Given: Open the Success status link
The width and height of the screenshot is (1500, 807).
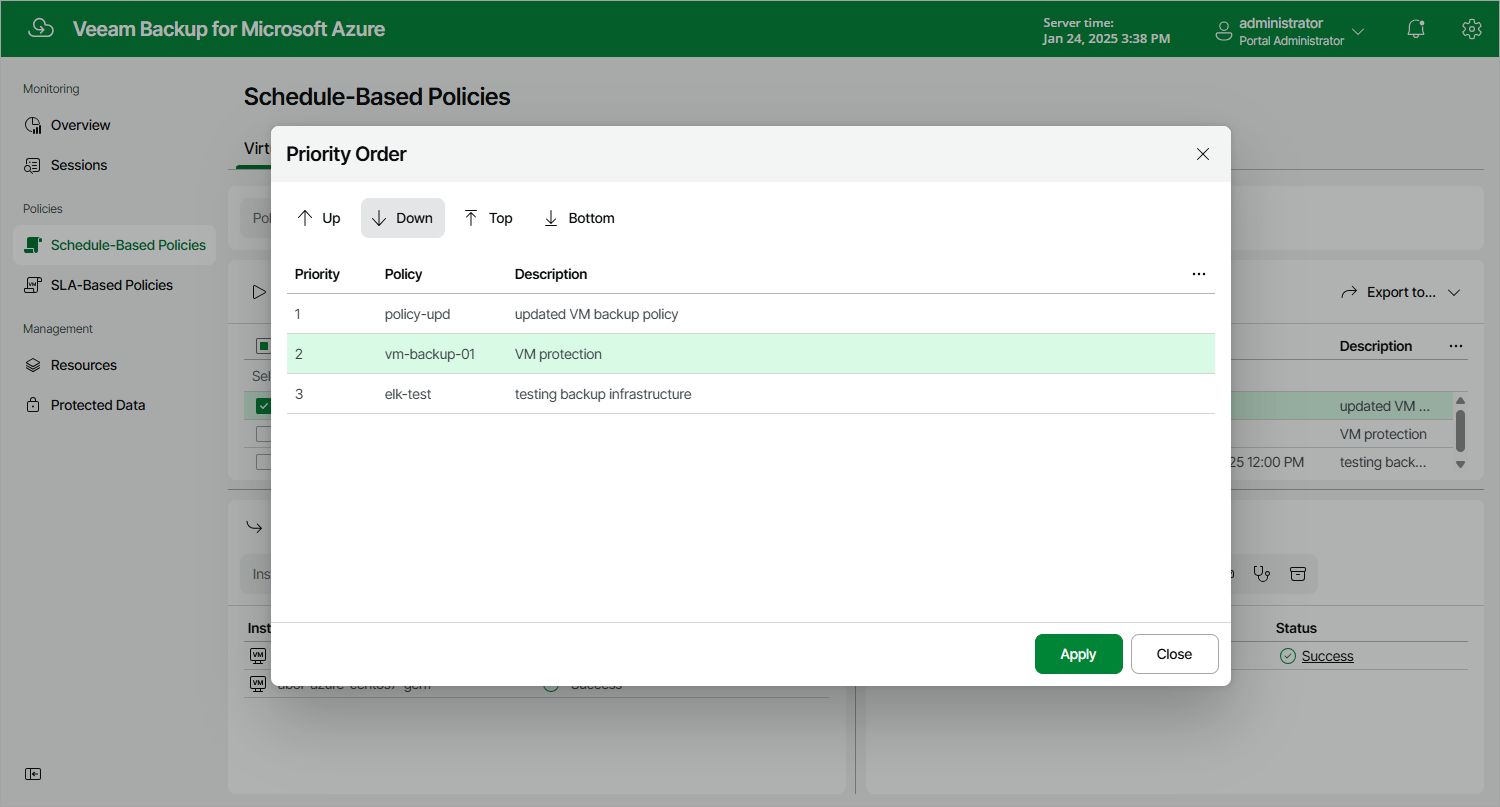Looking at the screenshot, I should pyautogui.click(x=1326, y=655).
